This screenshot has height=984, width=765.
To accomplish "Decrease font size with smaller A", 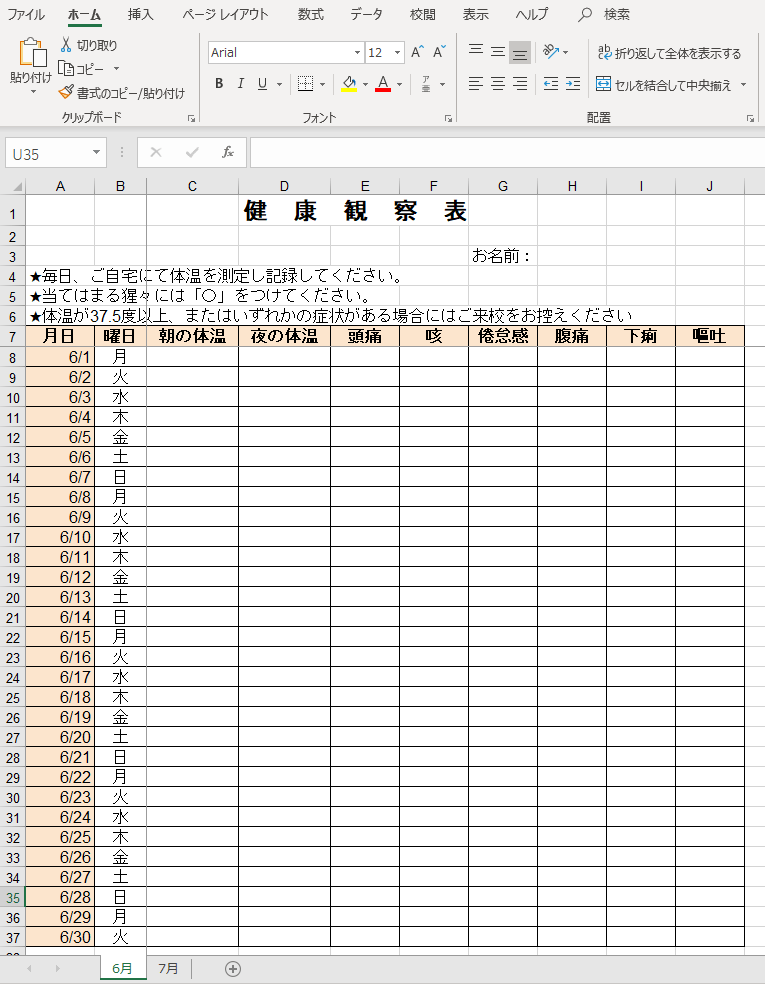I will pos(439,52).
